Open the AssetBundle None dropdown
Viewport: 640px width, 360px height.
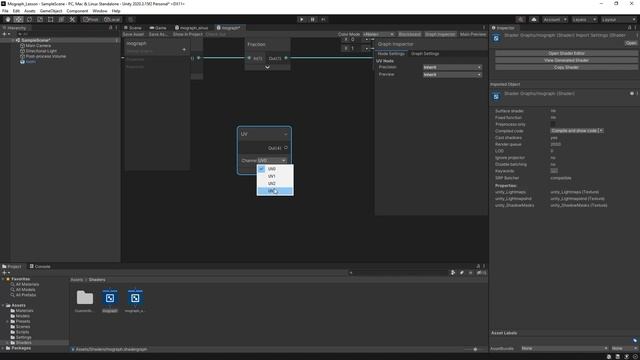coord(564,349)
